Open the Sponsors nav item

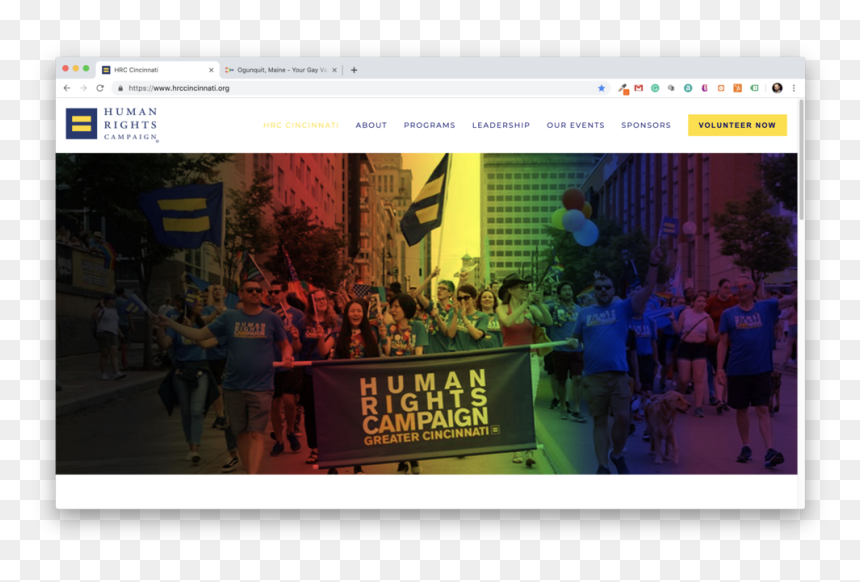click(646, 125)
